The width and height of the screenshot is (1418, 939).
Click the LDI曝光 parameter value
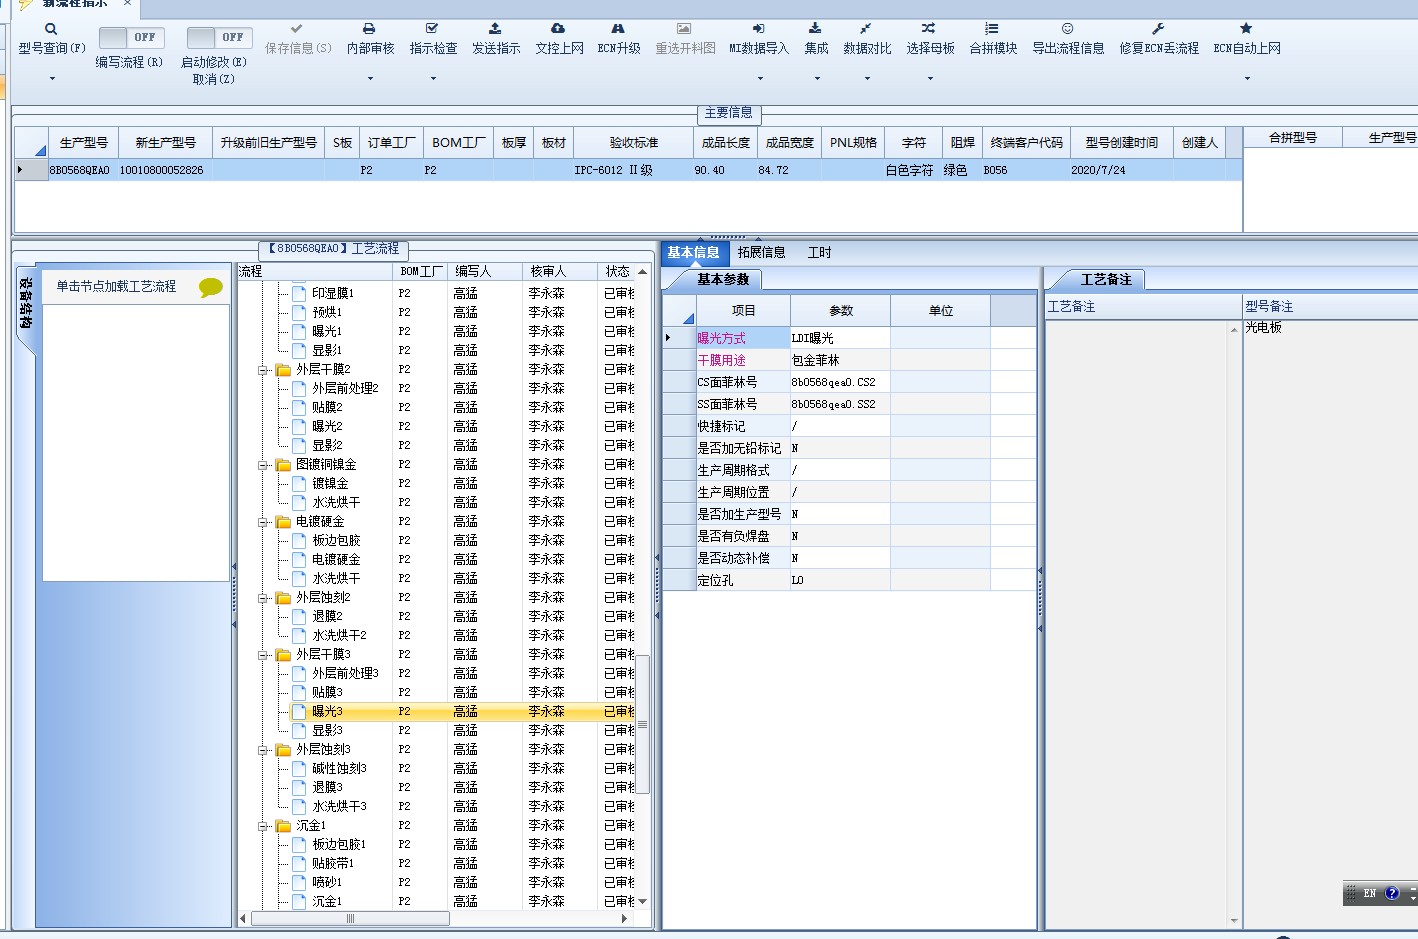(840, 338)
